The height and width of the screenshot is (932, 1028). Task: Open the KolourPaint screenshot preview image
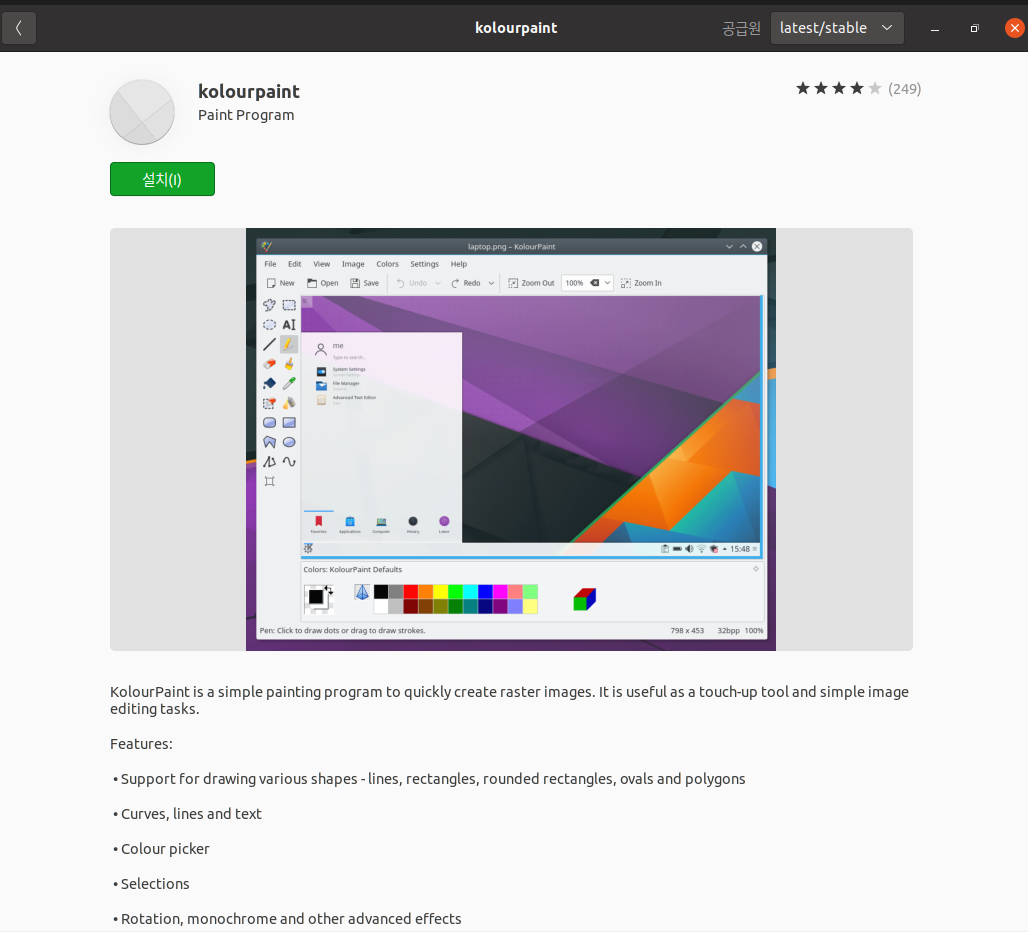511,439
